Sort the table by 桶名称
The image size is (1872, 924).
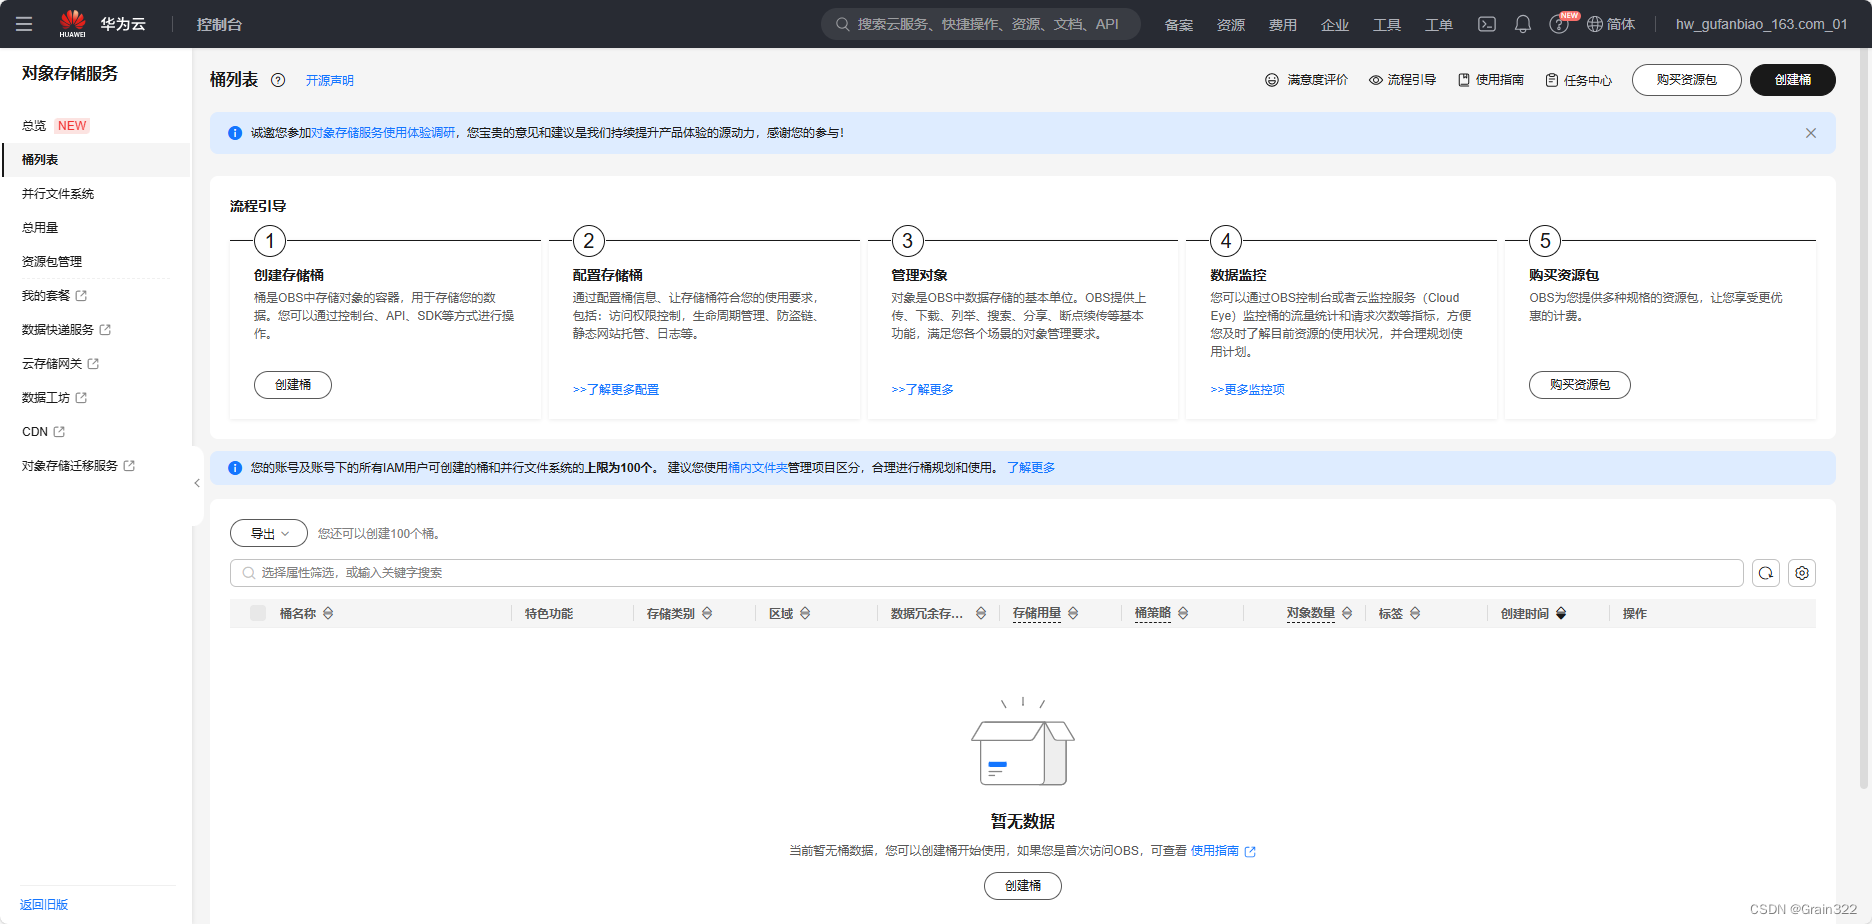(328, 613)
